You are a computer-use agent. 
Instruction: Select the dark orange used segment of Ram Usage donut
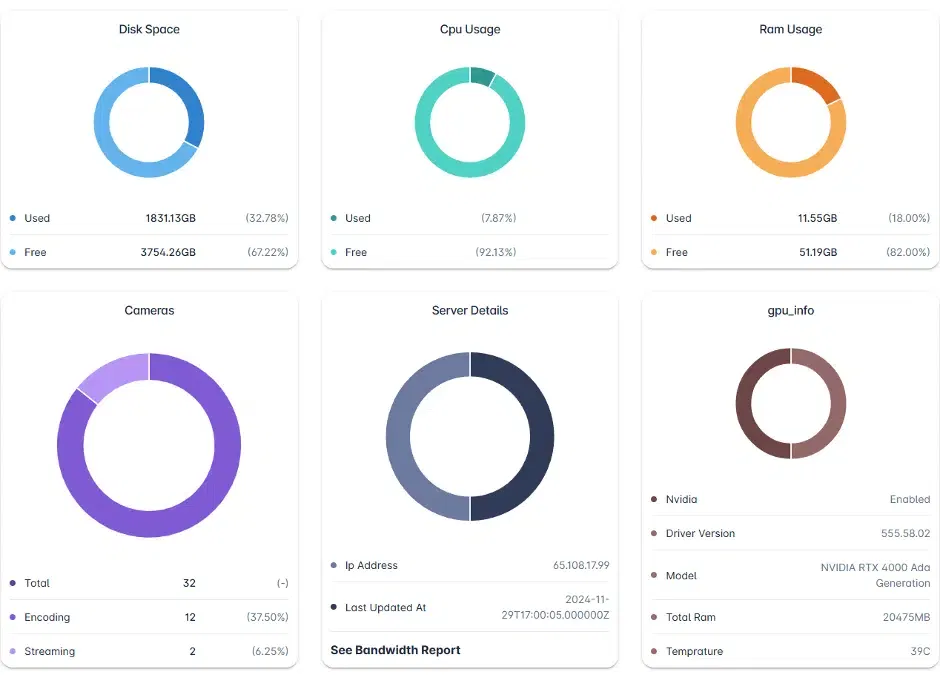pos(818,83)
